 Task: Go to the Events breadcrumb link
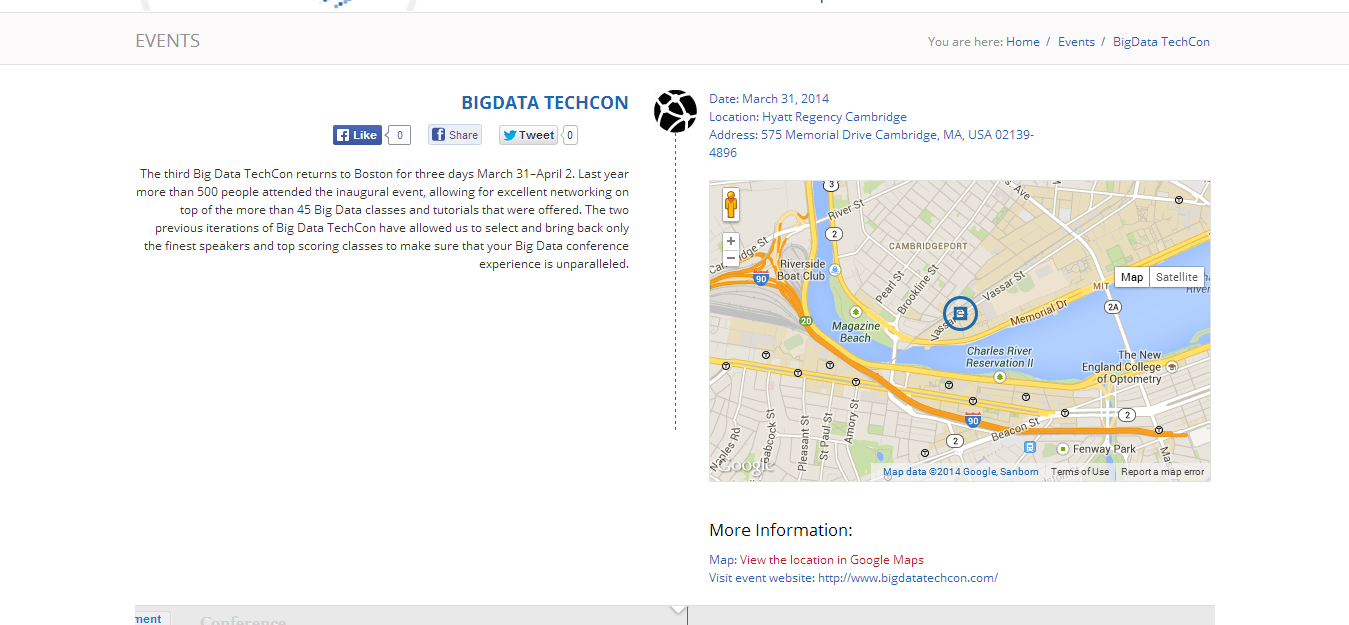click(1076, 41)
